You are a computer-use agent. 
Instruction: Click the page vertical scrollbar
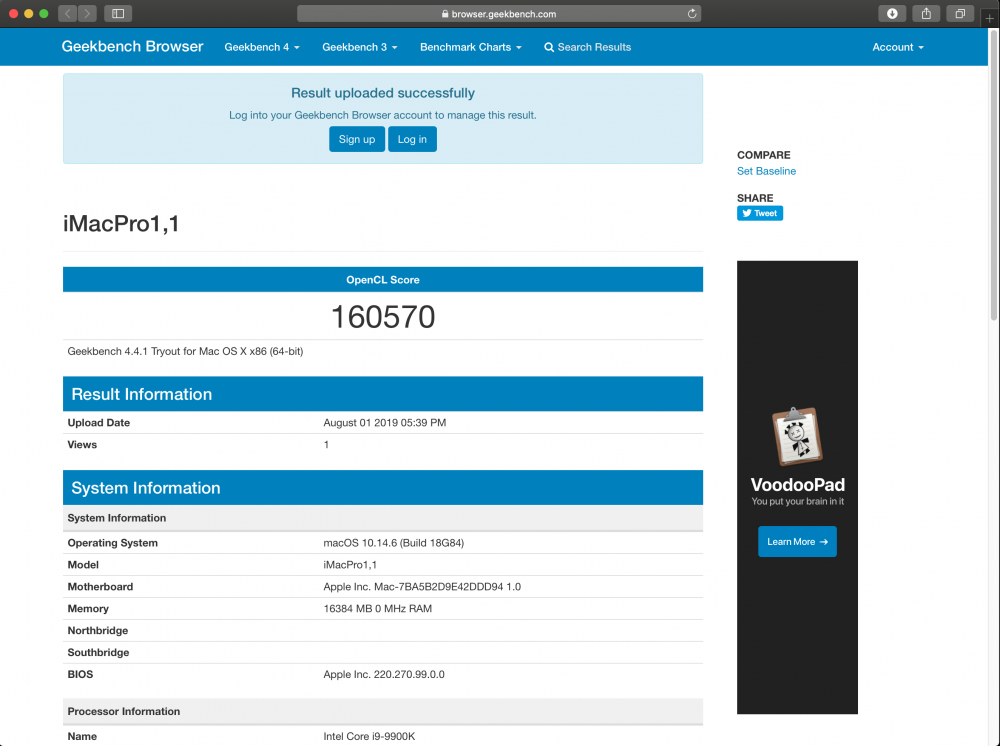994,175
